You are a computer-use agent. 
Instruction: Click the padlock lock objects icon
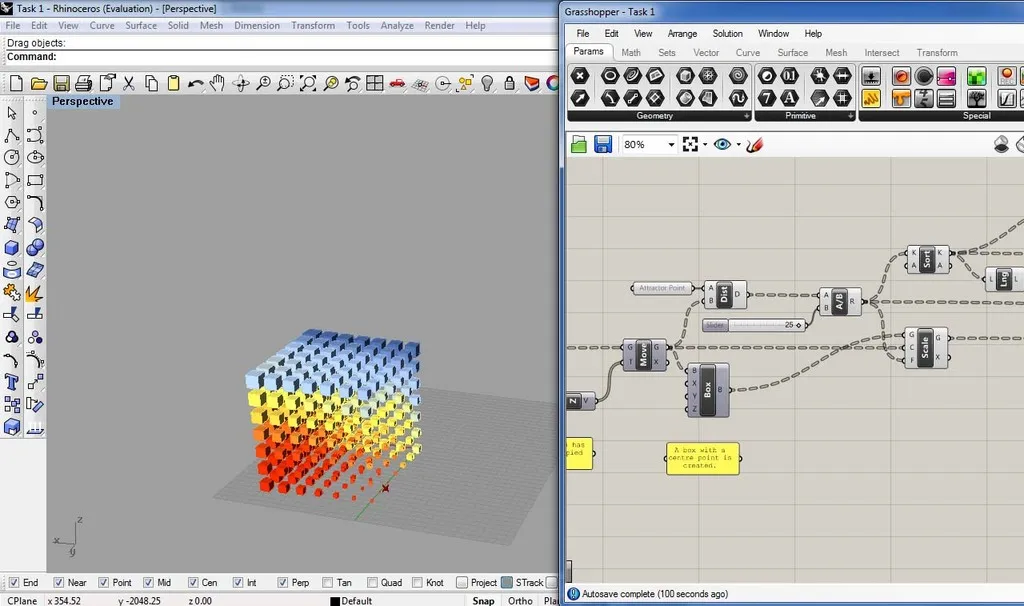[509, 83]
